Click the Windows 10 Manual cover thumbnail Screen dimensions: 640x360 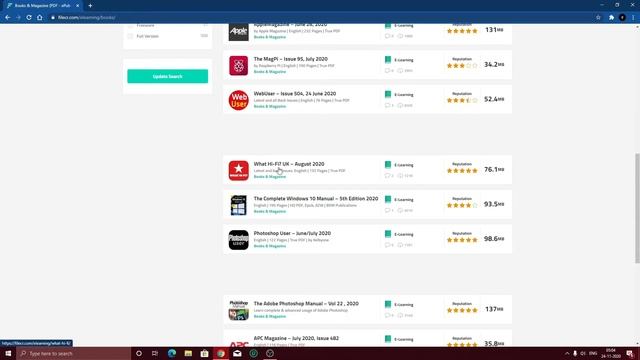[238, 205]
